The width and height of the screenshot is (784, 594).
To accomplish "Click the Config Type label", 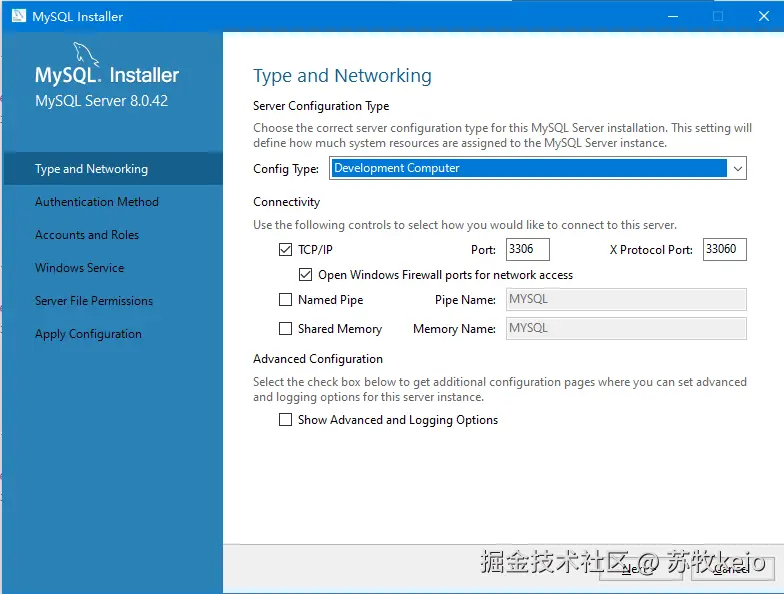I will (286, 169).
